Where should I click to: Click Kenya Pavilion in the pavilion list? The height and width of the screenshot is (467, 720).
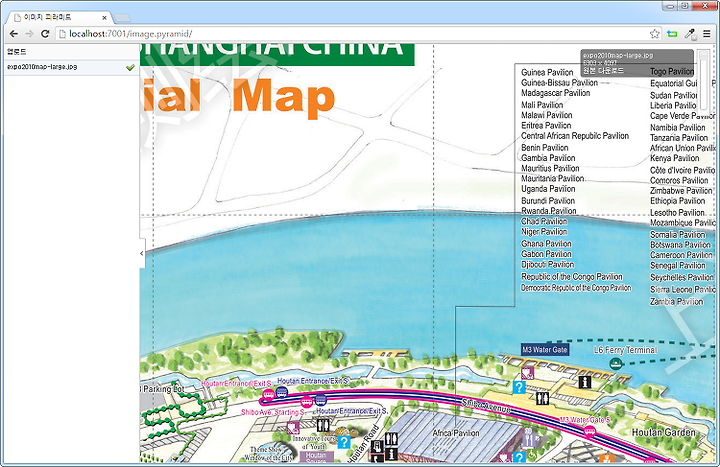tap(675, 158)
